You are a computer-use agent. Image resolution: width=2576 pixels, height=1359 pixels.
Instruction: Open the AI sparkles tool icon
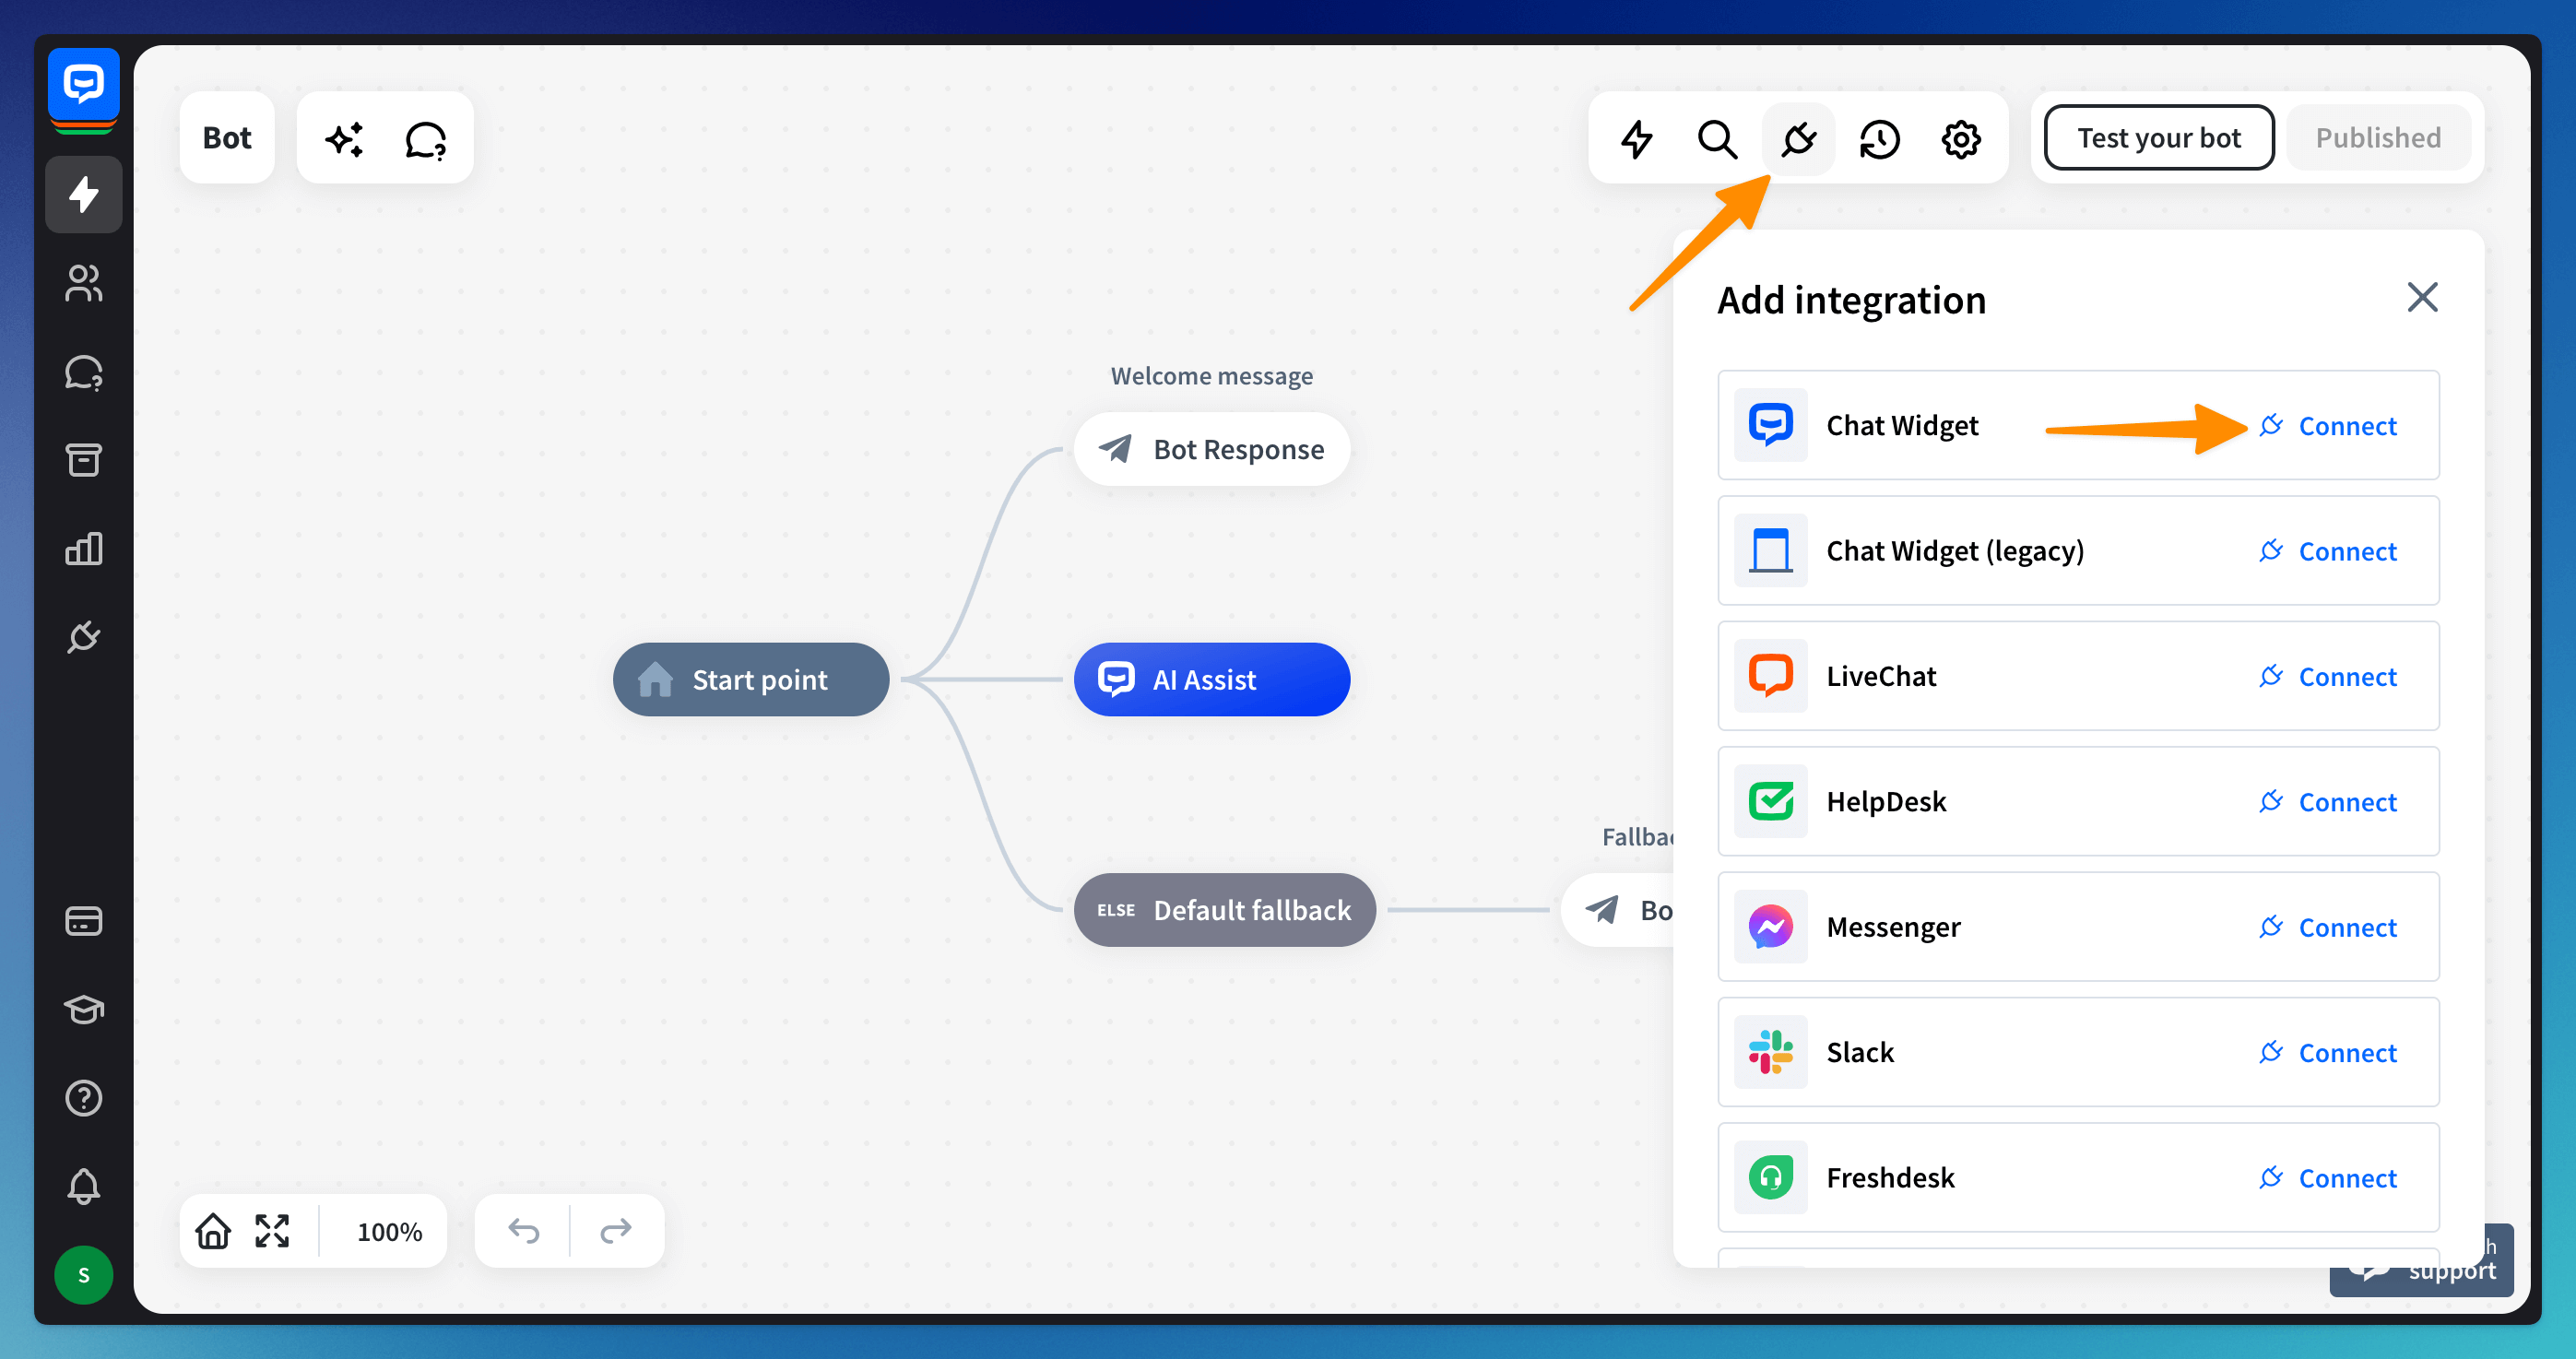point(345,139)
